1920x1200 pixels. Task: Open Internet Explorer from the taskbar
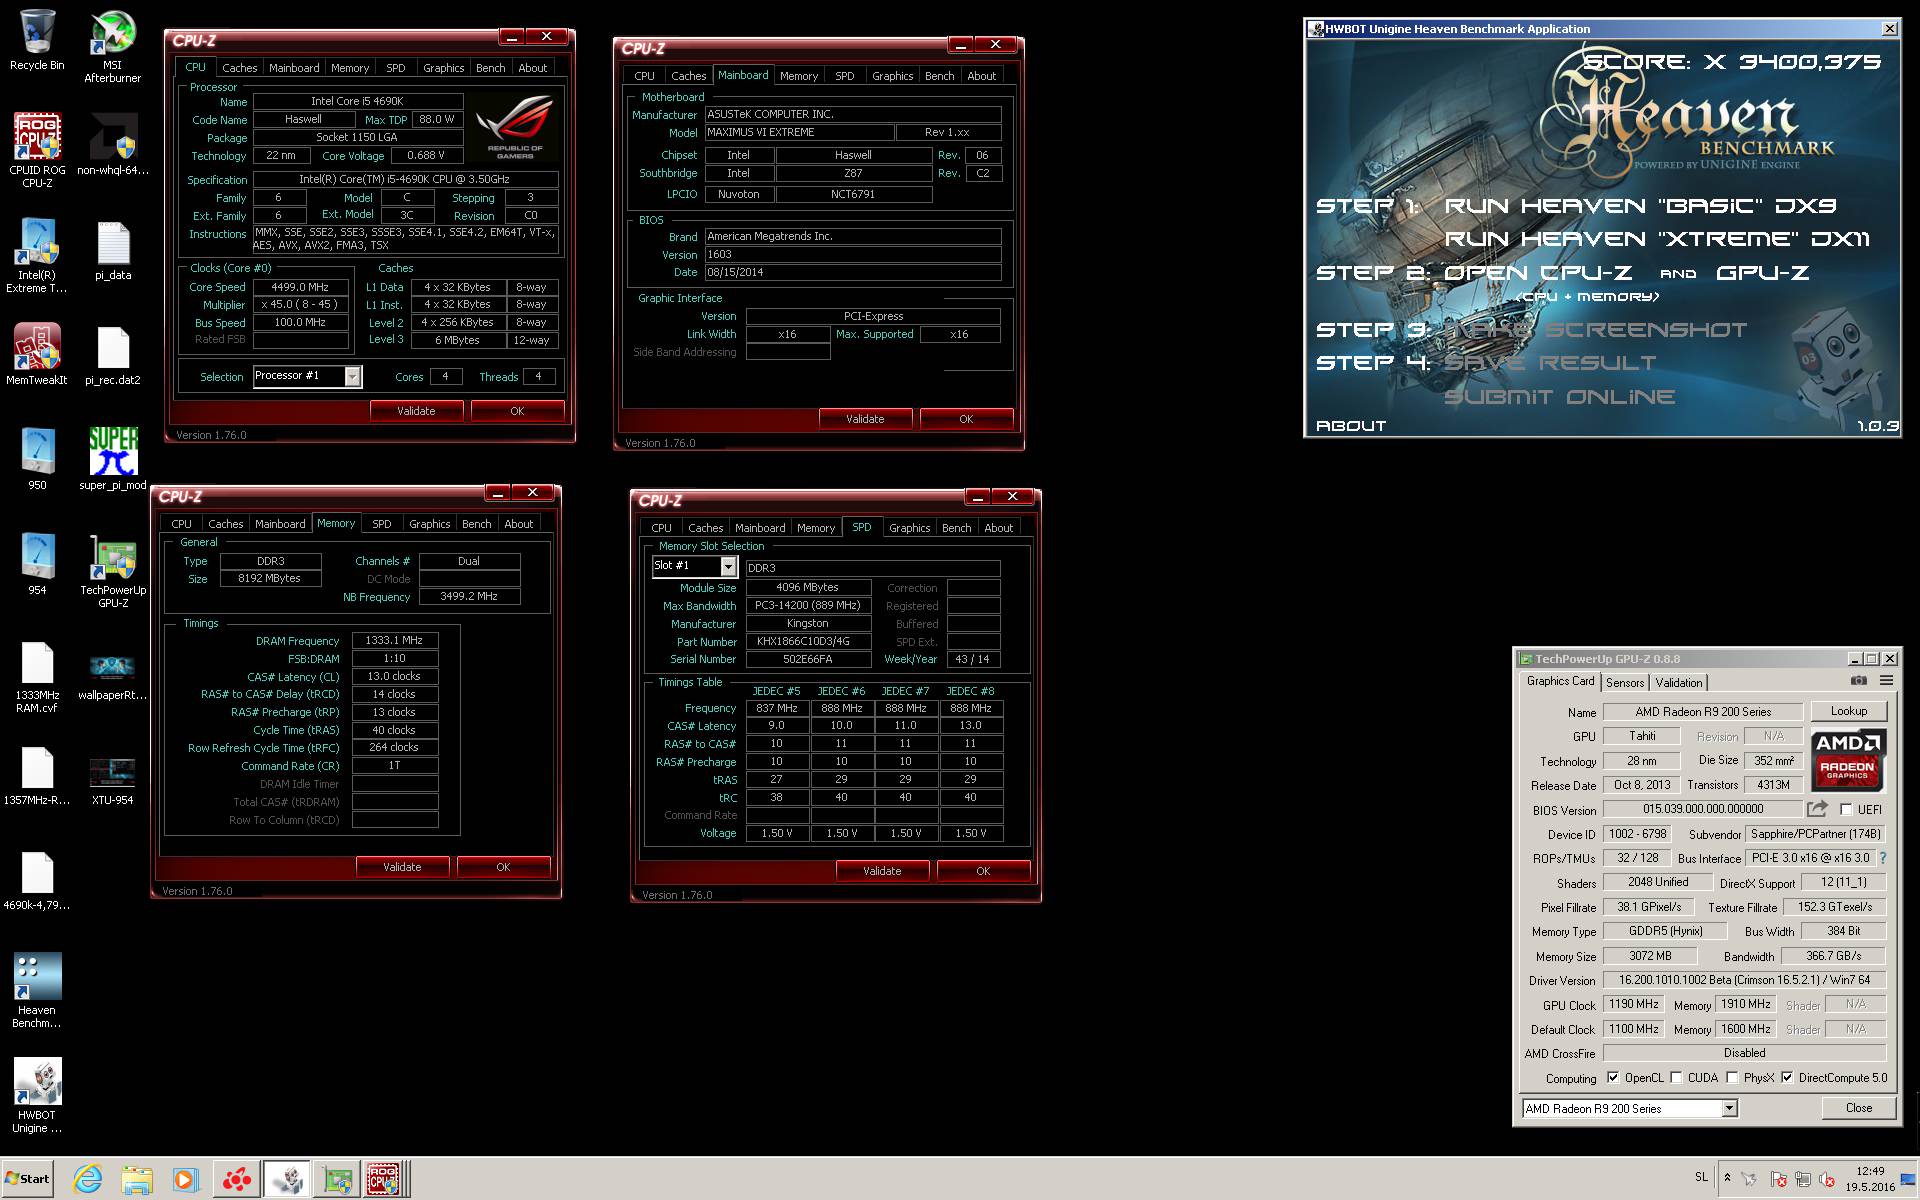point(87,1180)
